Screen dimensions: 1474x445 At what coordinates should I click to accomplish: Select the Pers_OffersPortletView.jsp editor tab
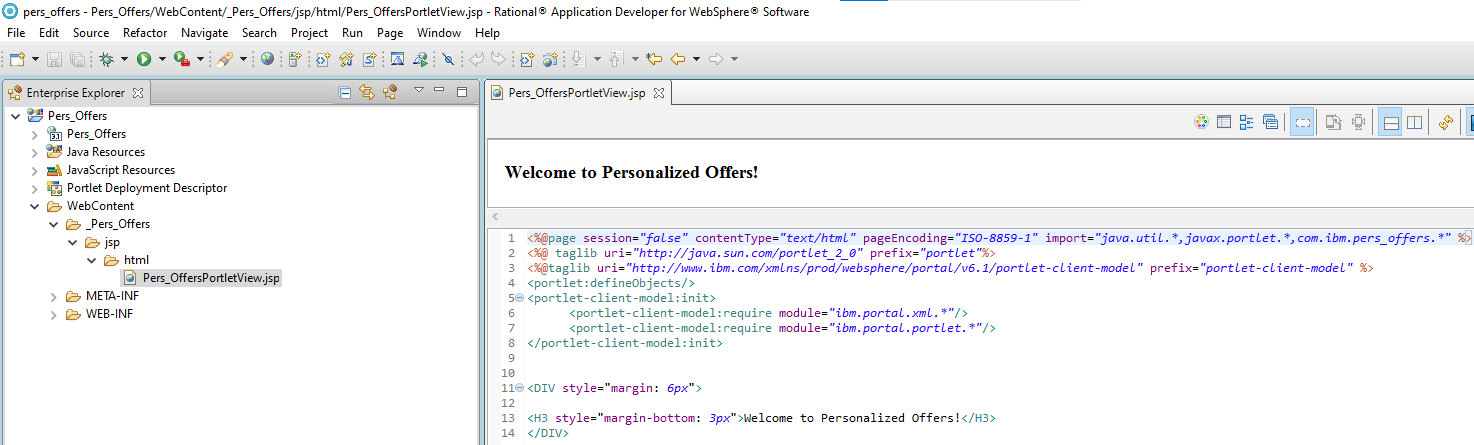576,93
